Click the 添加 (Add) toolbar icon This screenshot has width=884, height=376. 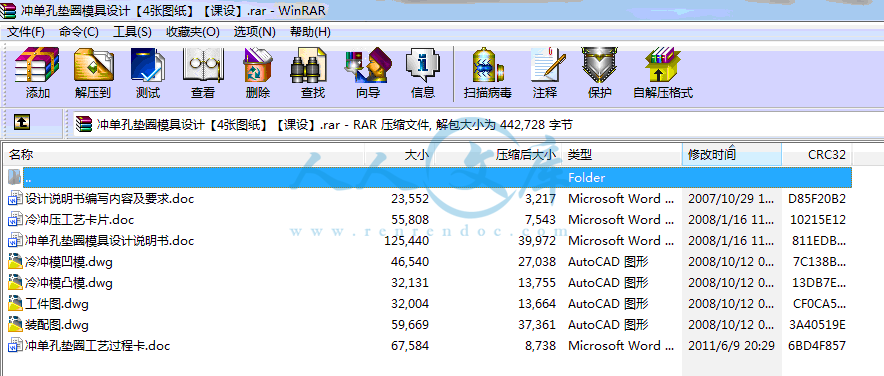[37, 73]
